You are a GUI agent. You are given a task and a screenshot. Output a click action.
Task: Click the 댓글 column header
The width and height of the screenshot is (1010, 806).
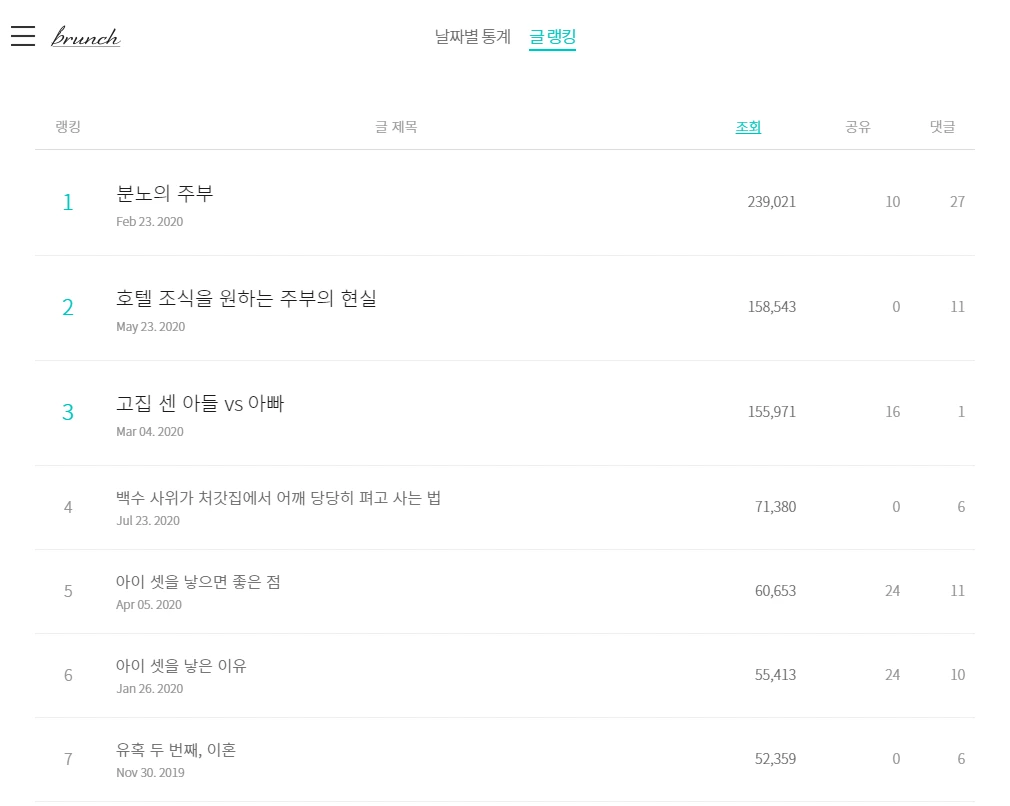point(940,126)
